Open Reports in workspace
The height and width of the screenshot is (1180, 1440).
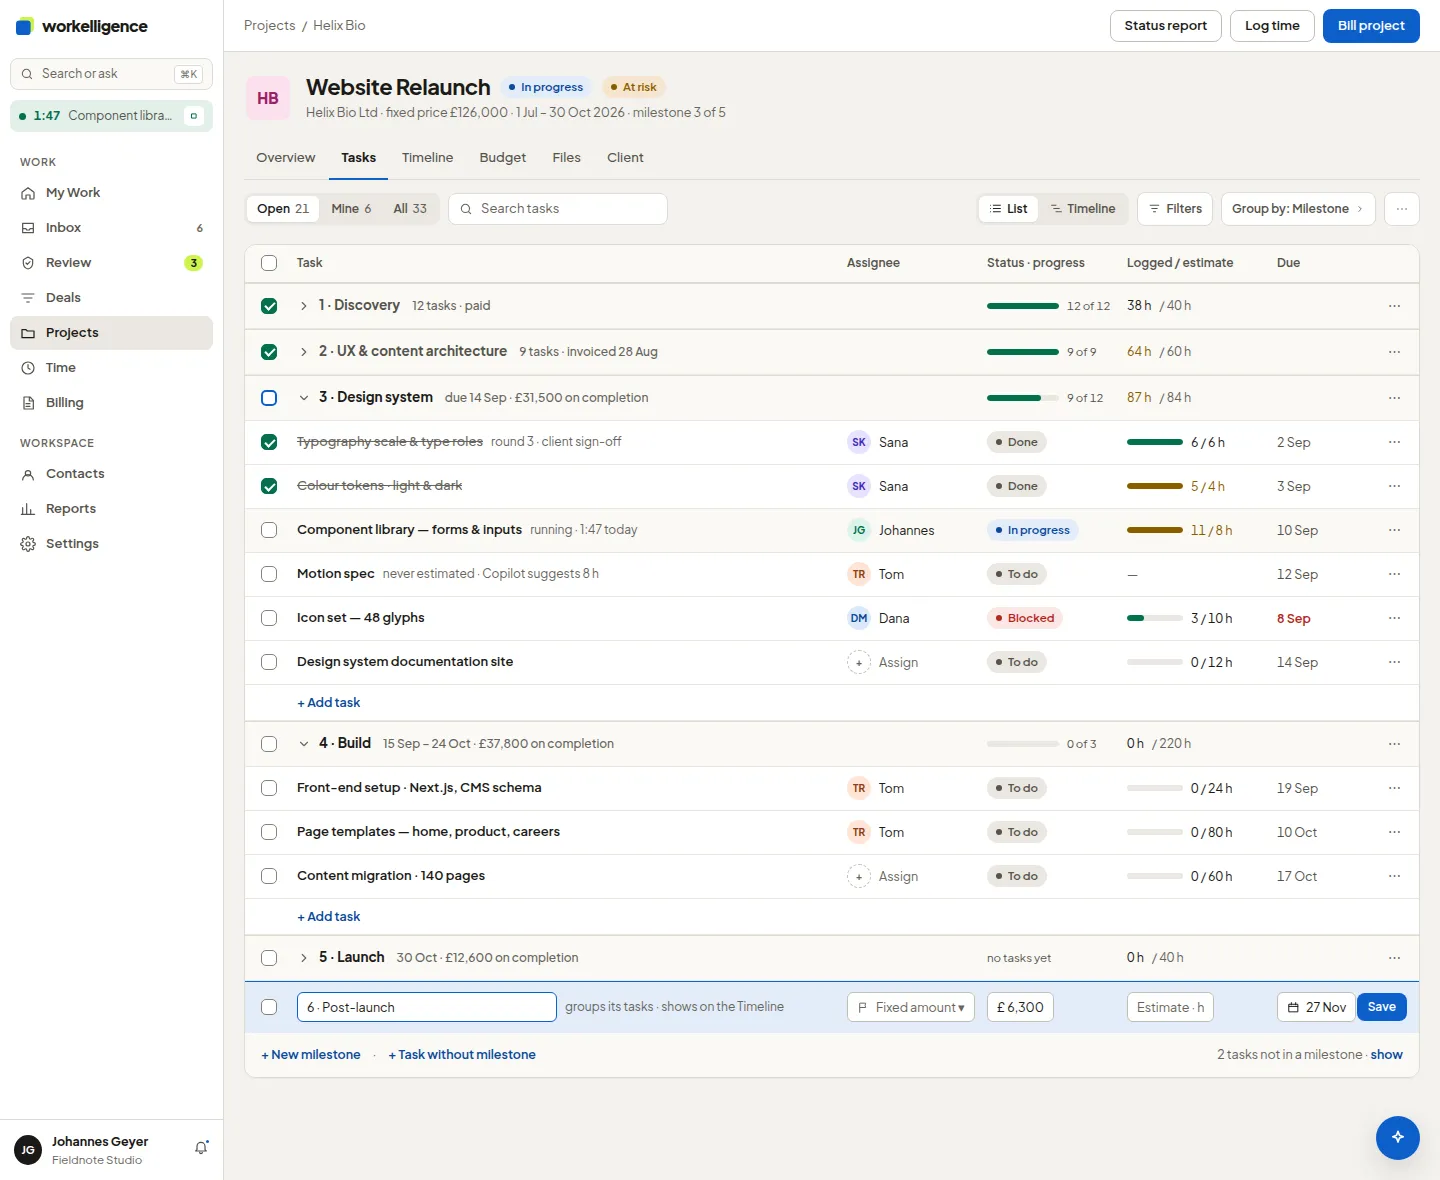pyautogui.click(x=111, y=509)
